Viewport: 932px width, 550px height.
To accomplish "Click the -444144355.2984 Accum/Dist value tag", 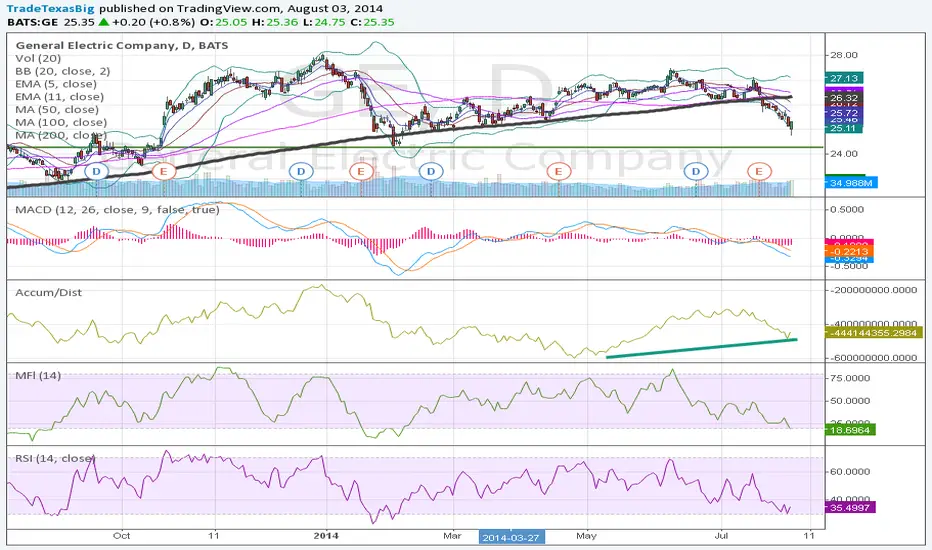I will (874, 333).
